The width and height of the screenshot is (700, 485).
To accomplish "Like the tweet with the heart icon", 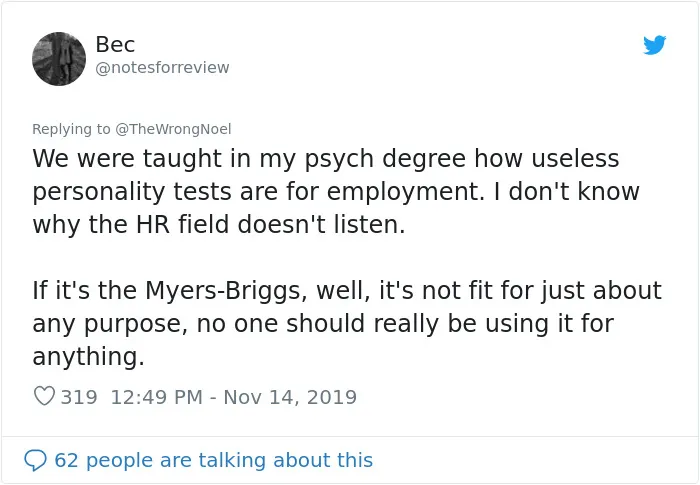I will [44, 396].
